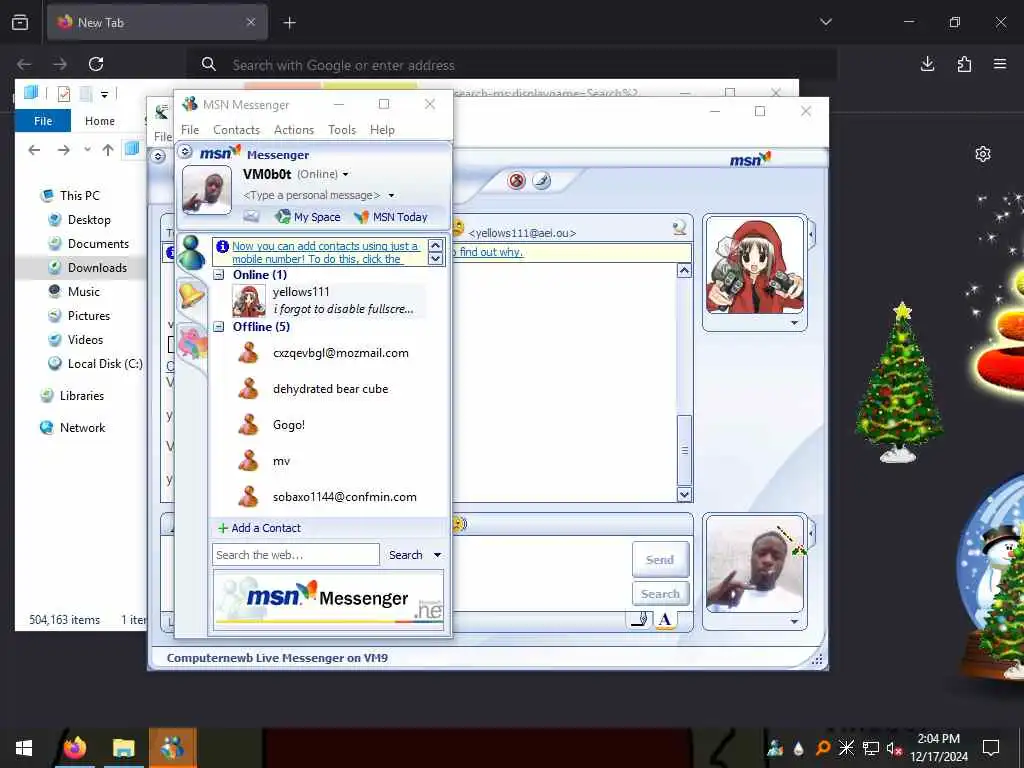Hide contact's display picture side arrow
The height and width of the screenshot is (768, 1024).
point(811,234)
